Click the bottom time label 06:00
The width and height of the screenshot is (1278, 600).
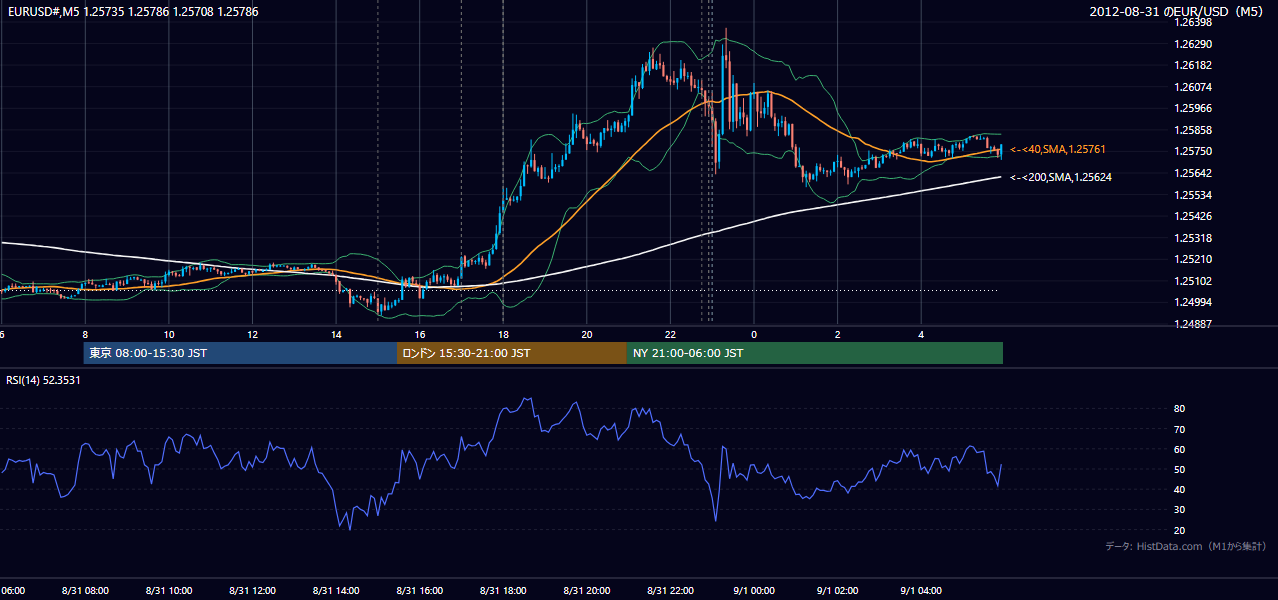(12, 591)
